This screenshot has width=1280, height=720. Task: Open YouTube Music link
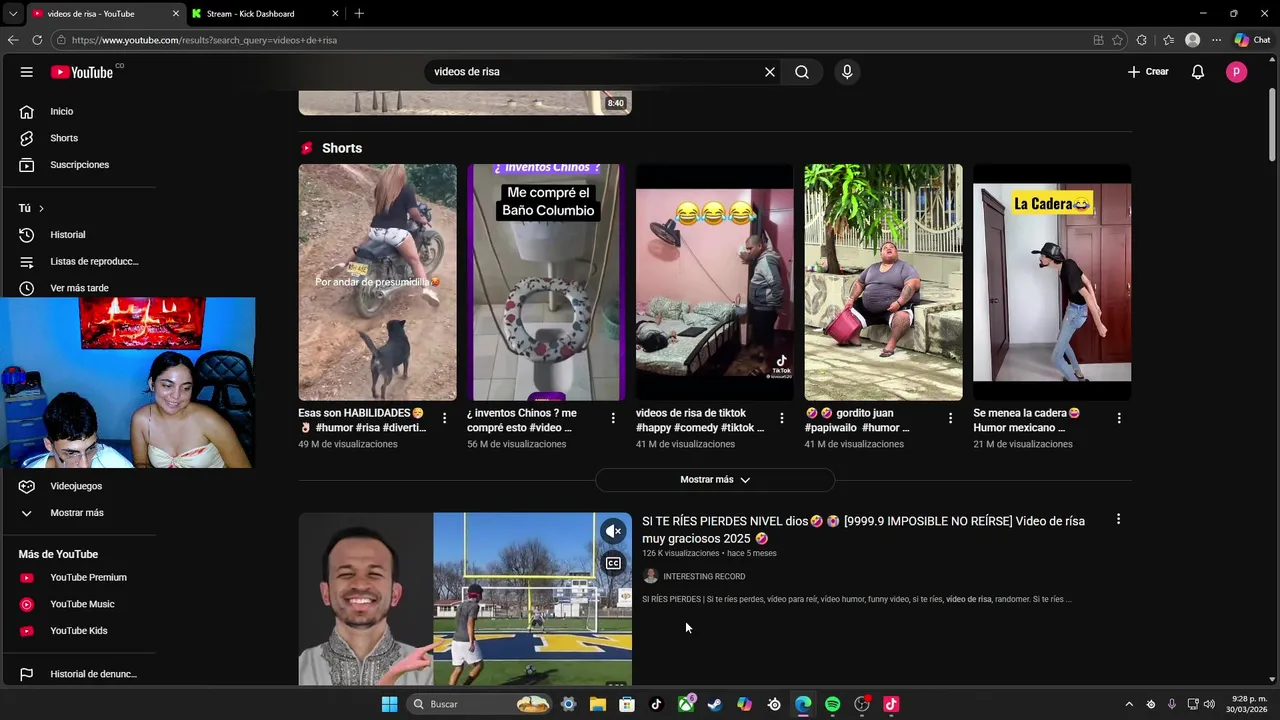click(82, 604)
